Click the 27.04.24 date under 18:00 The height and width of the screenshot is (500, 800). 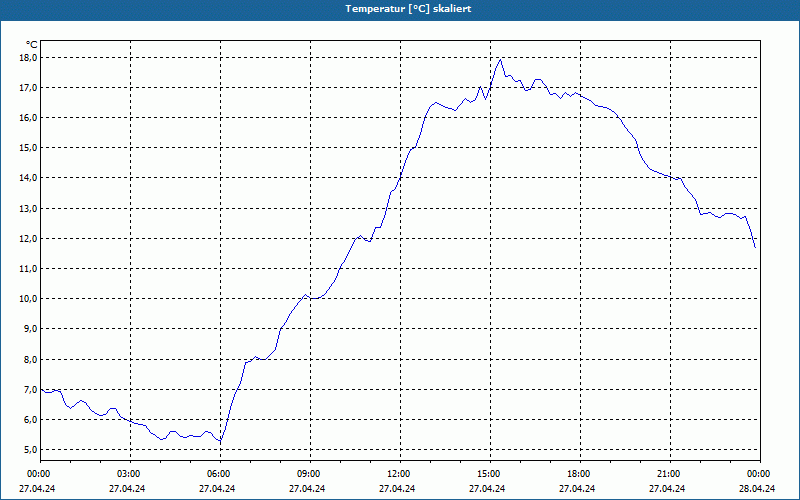[x=577, y=488]
